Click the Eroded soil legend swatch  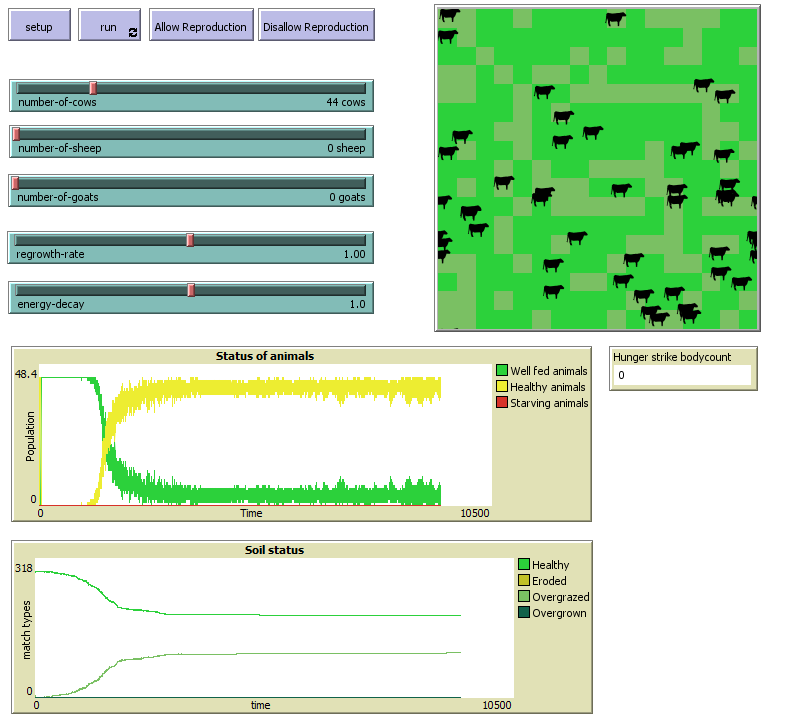click(x=524, y=581)
